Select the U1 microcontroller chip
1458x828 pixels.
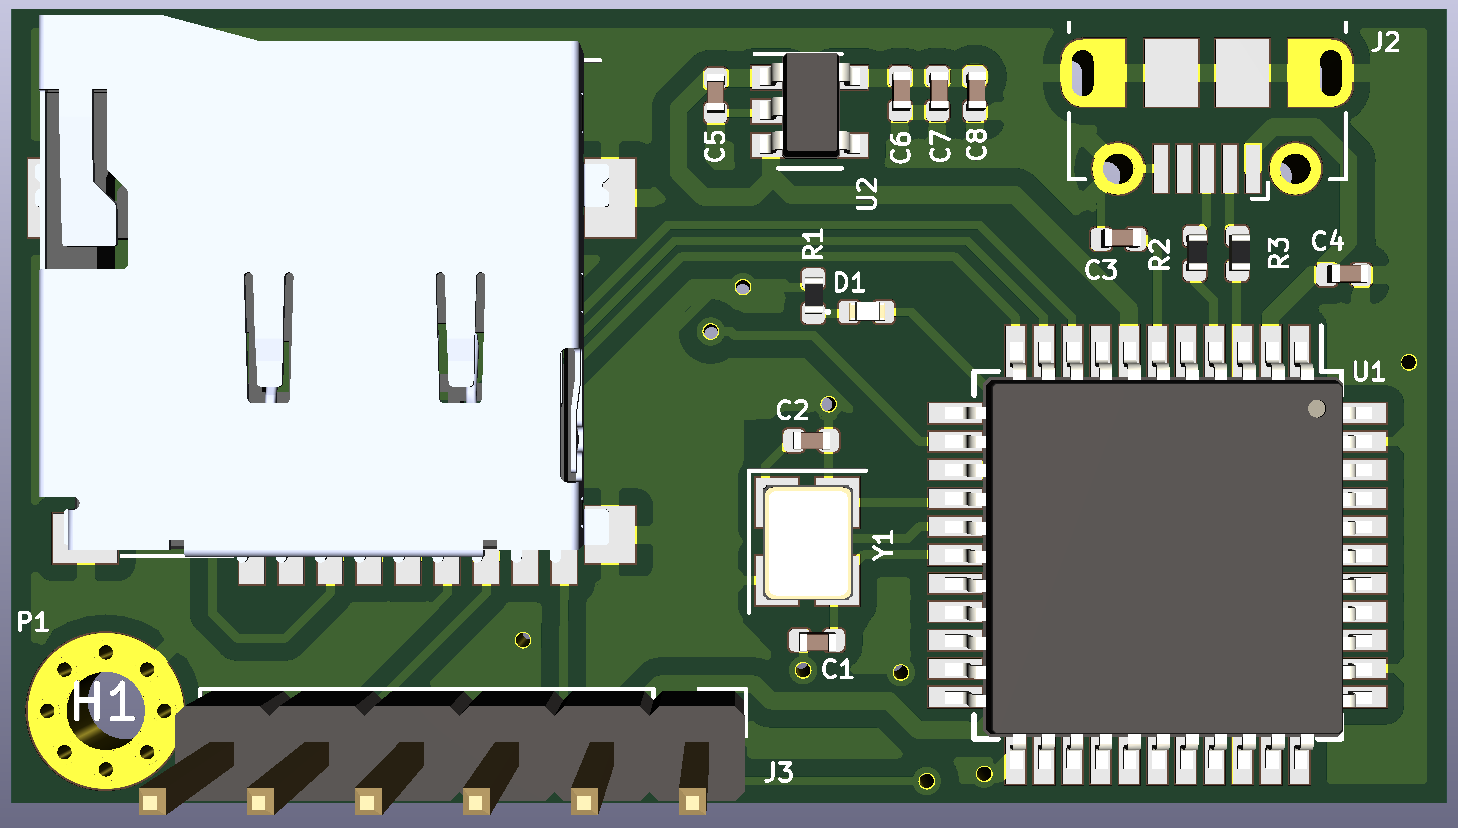pyautogui.click(x=1163, y=557)
